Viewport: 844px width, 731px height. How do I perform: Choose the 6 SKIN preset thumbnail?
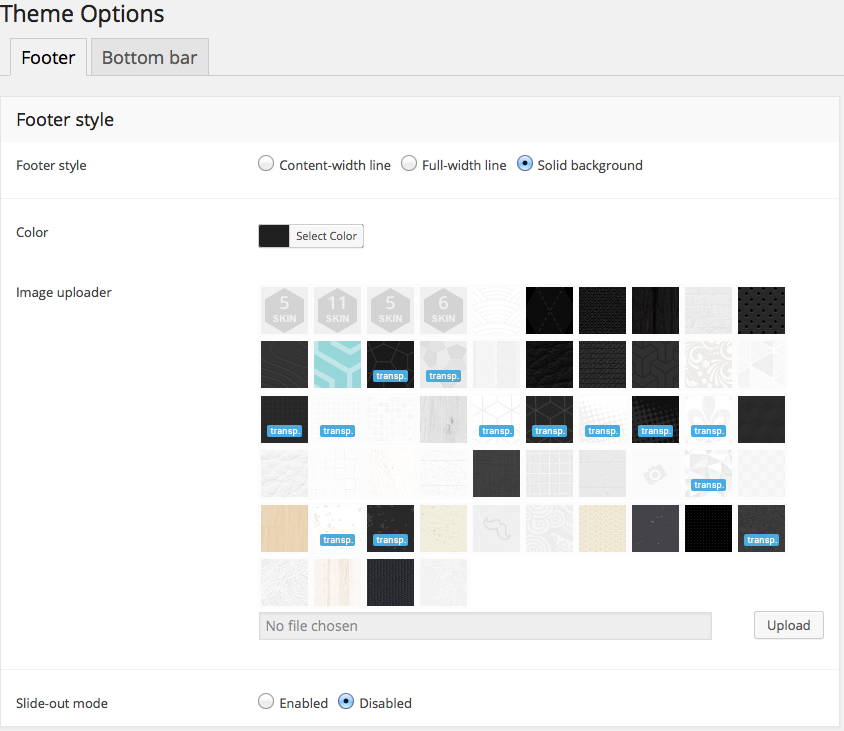443,310
